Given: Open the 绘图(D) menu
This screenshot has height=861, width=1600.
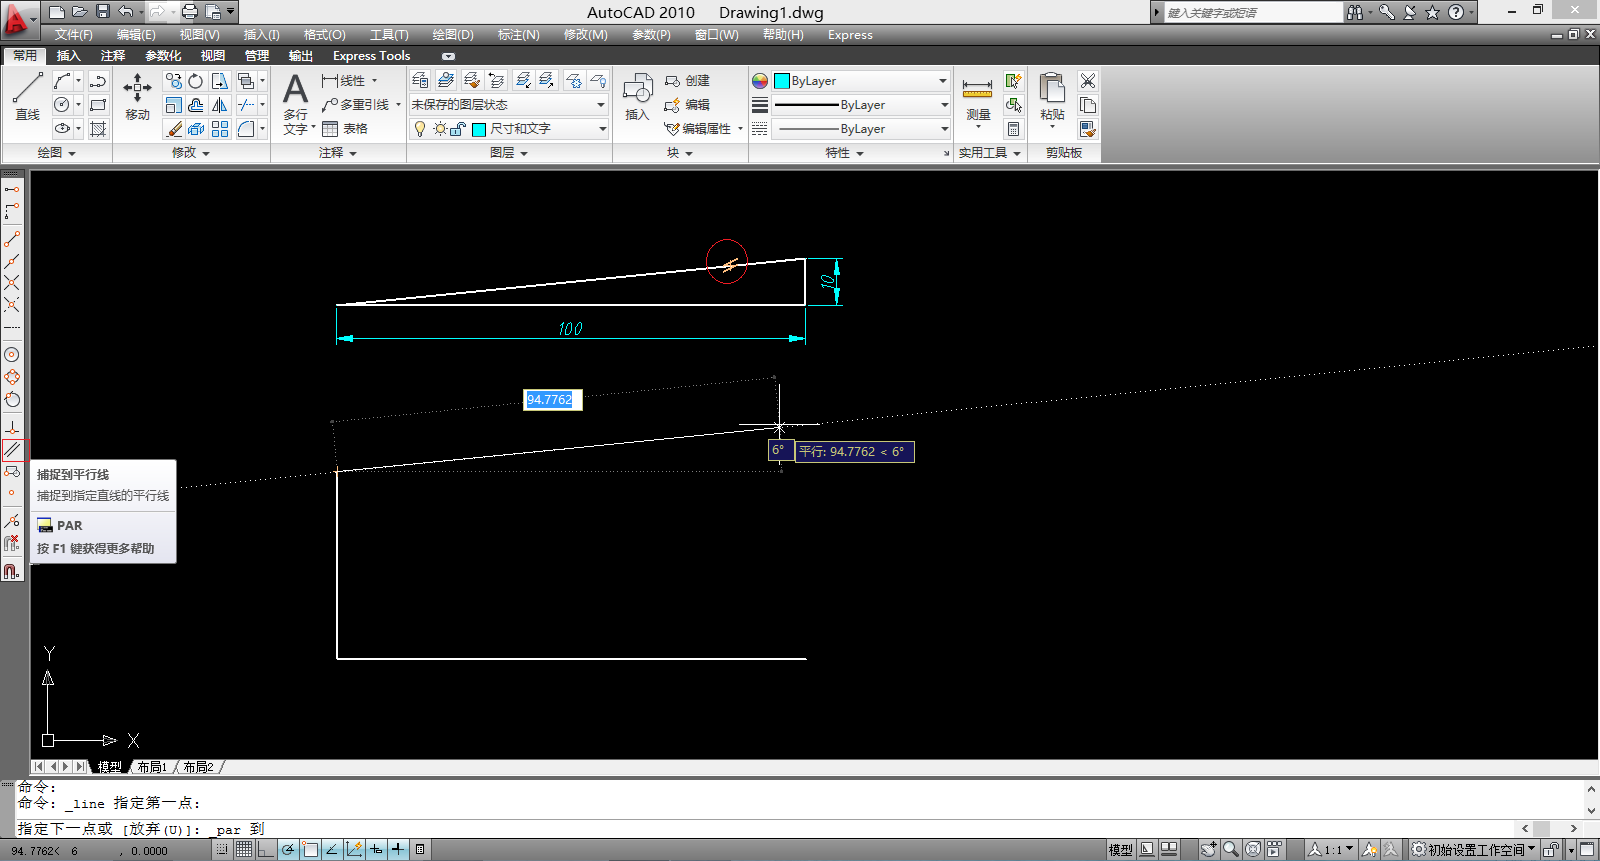Looking at the screenshot, I should tap(453, 35).
